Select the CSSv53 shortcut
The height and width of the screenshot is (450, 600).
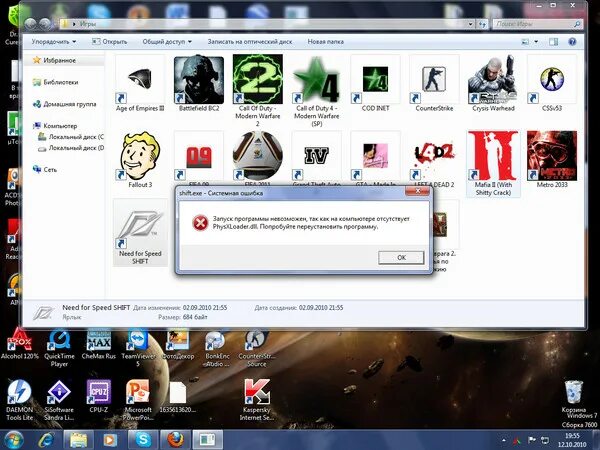552,84
